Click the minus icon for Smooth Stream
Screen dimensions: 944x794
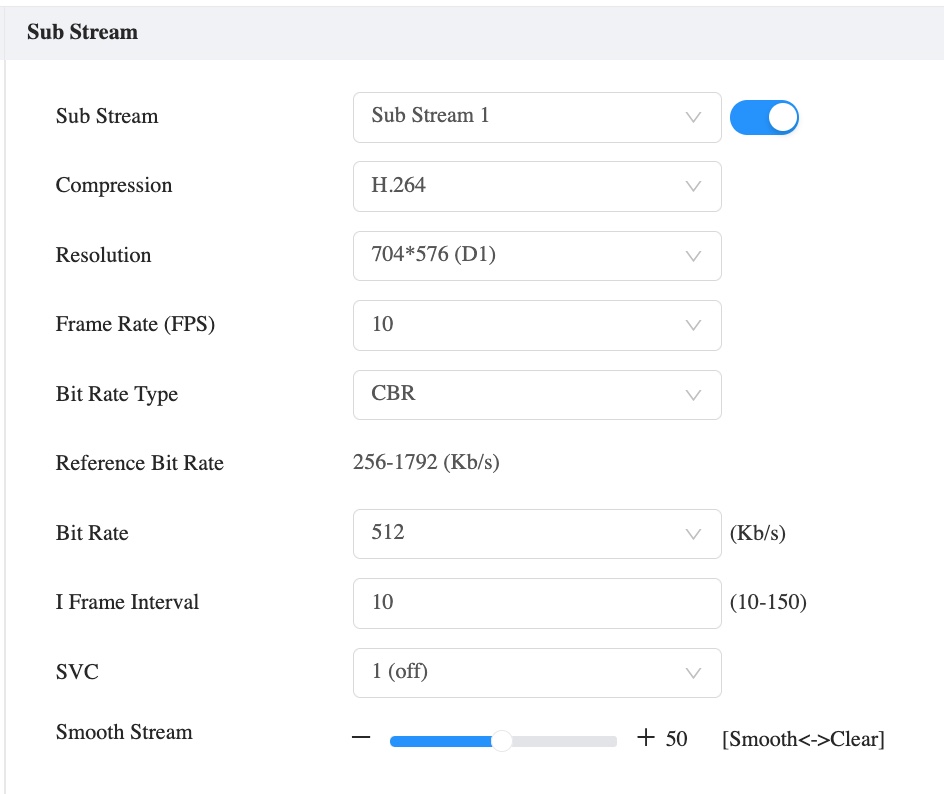click(x=362, y=739)
